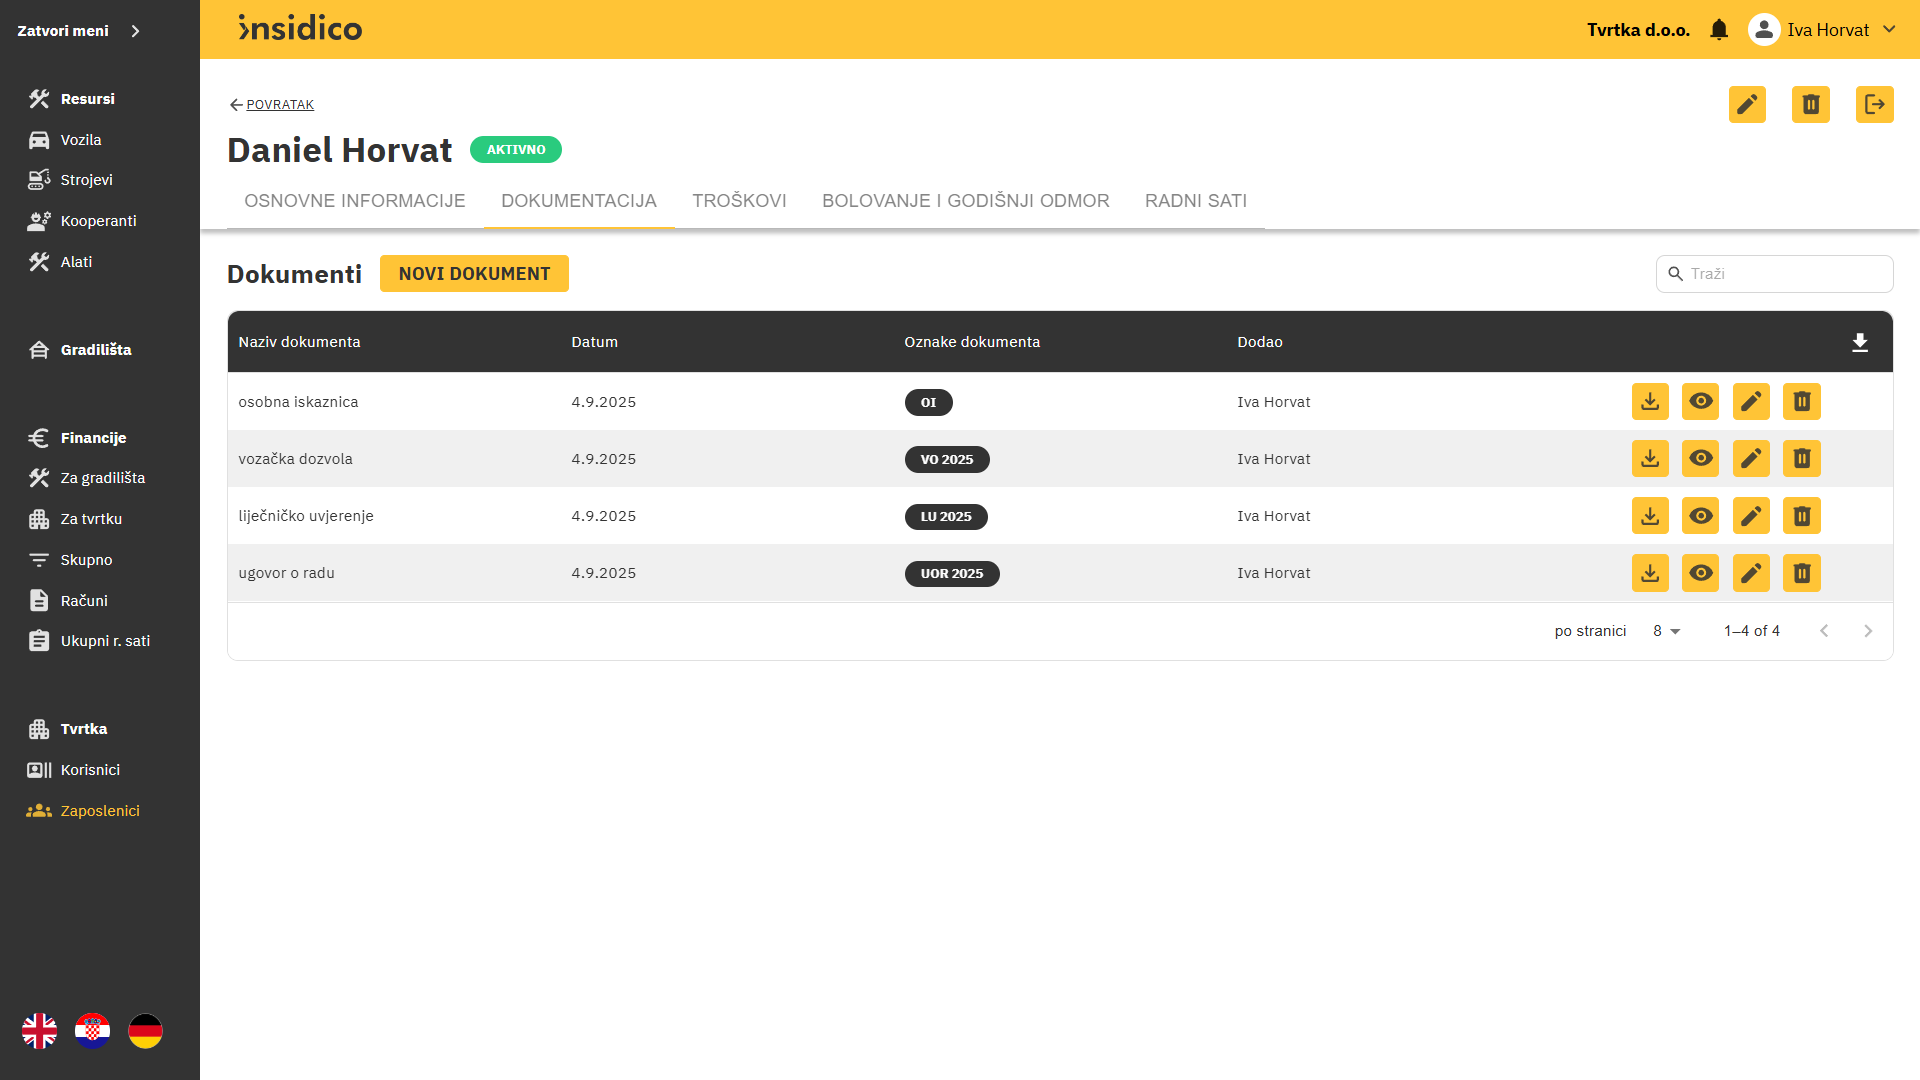Download the osobna iskaznica document
Screen dimensions: 1920x1080
coord(1650,402)
